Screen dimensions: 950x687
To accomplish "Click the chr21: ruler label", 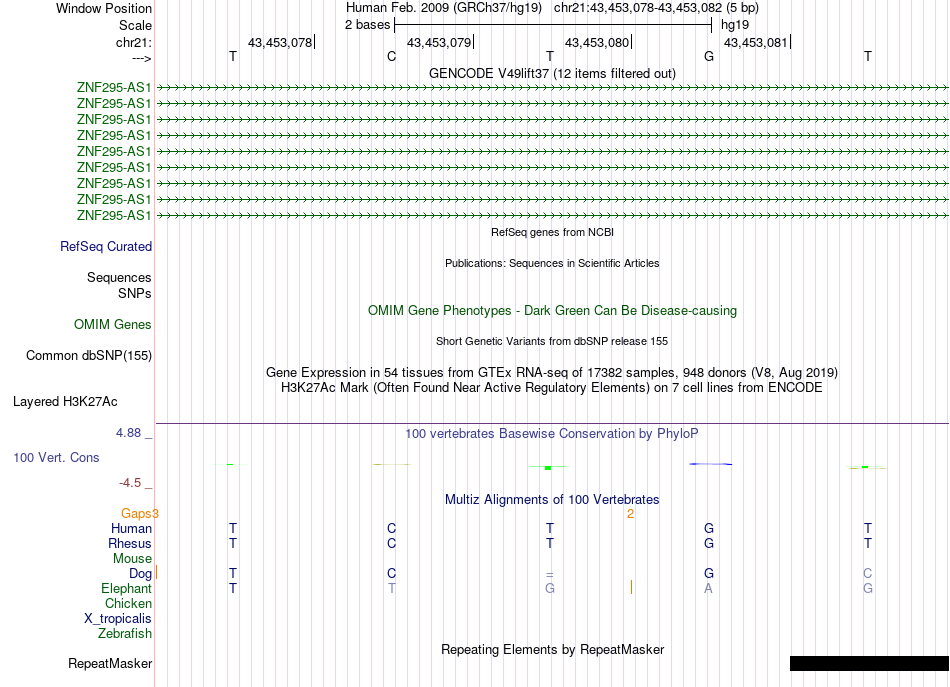I will point(133,42).
